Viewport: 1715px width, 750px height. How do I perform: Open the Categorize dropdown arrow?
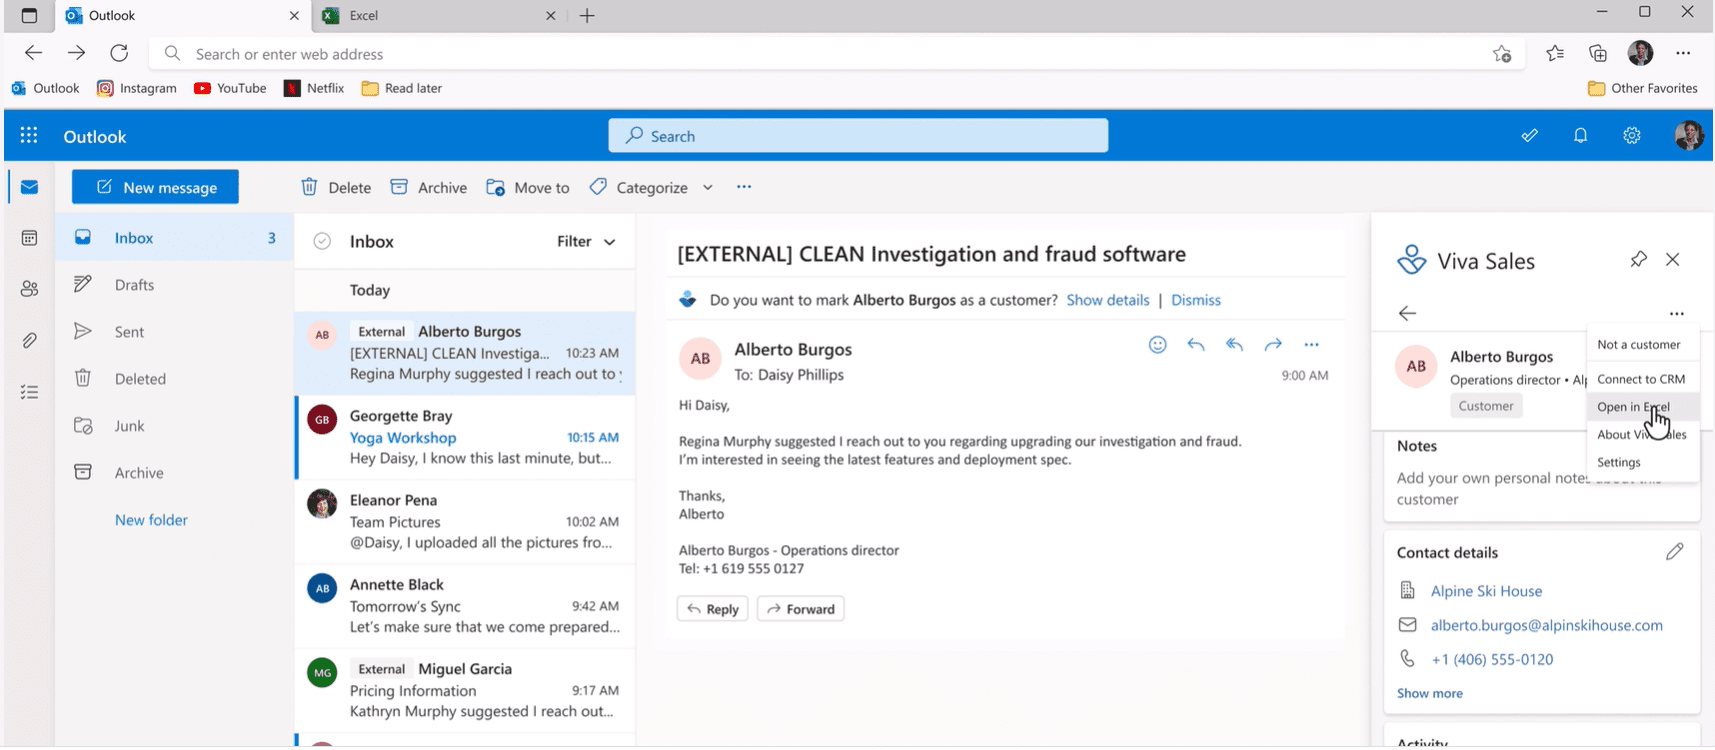click(707, 188)
